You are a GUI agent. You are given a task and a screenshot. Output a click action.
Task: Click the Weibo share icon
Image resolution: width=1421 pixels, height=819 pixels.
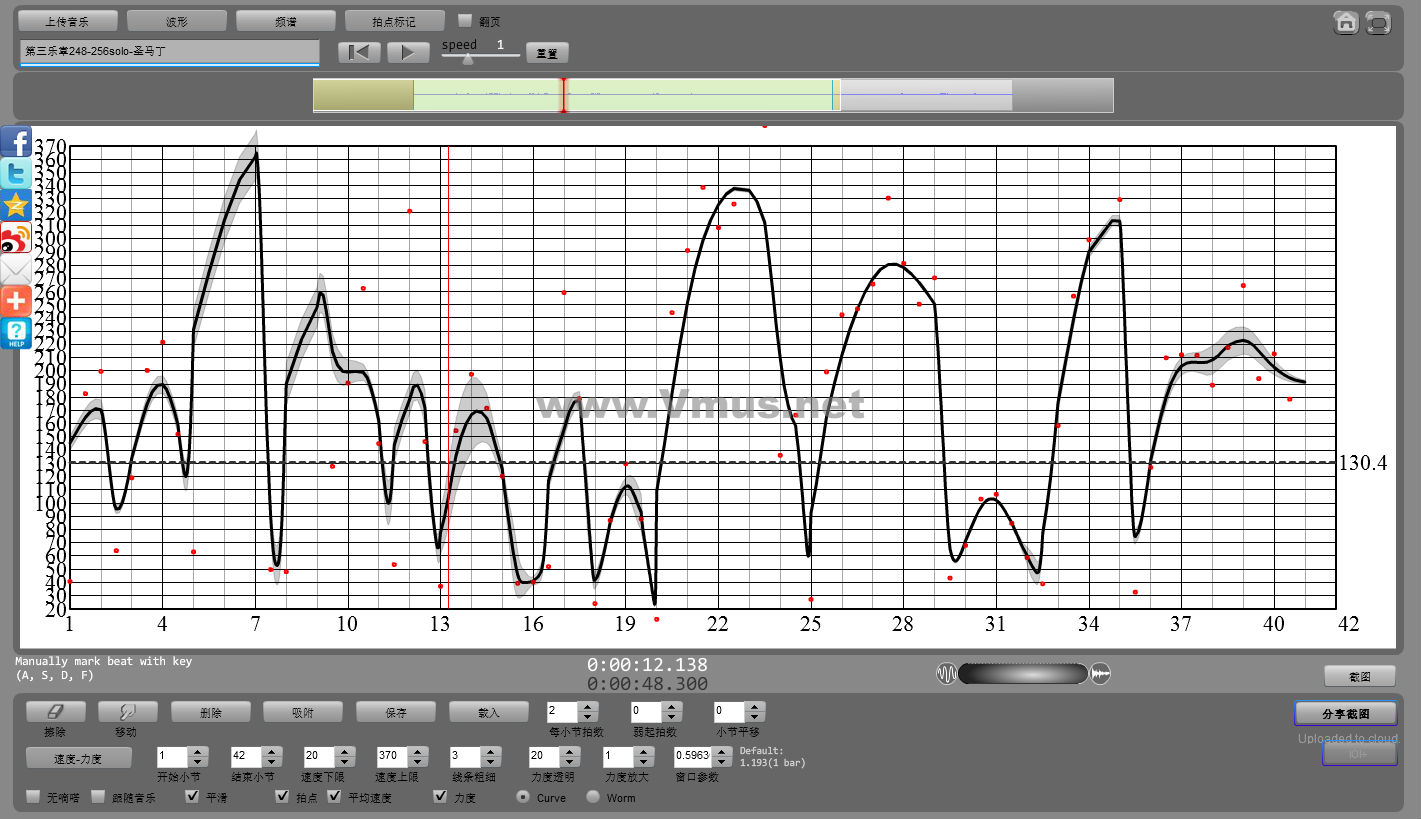click(16, 238)
